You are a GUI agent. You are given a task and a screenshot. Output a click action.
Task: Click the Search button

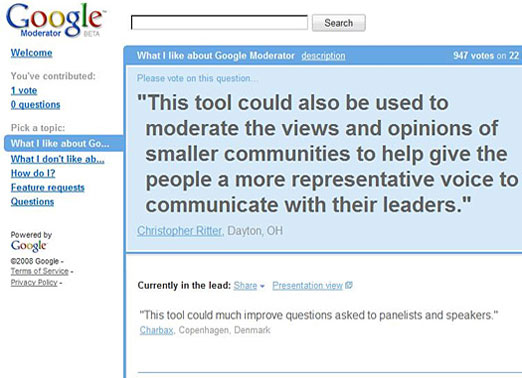(x=339, y=23)
